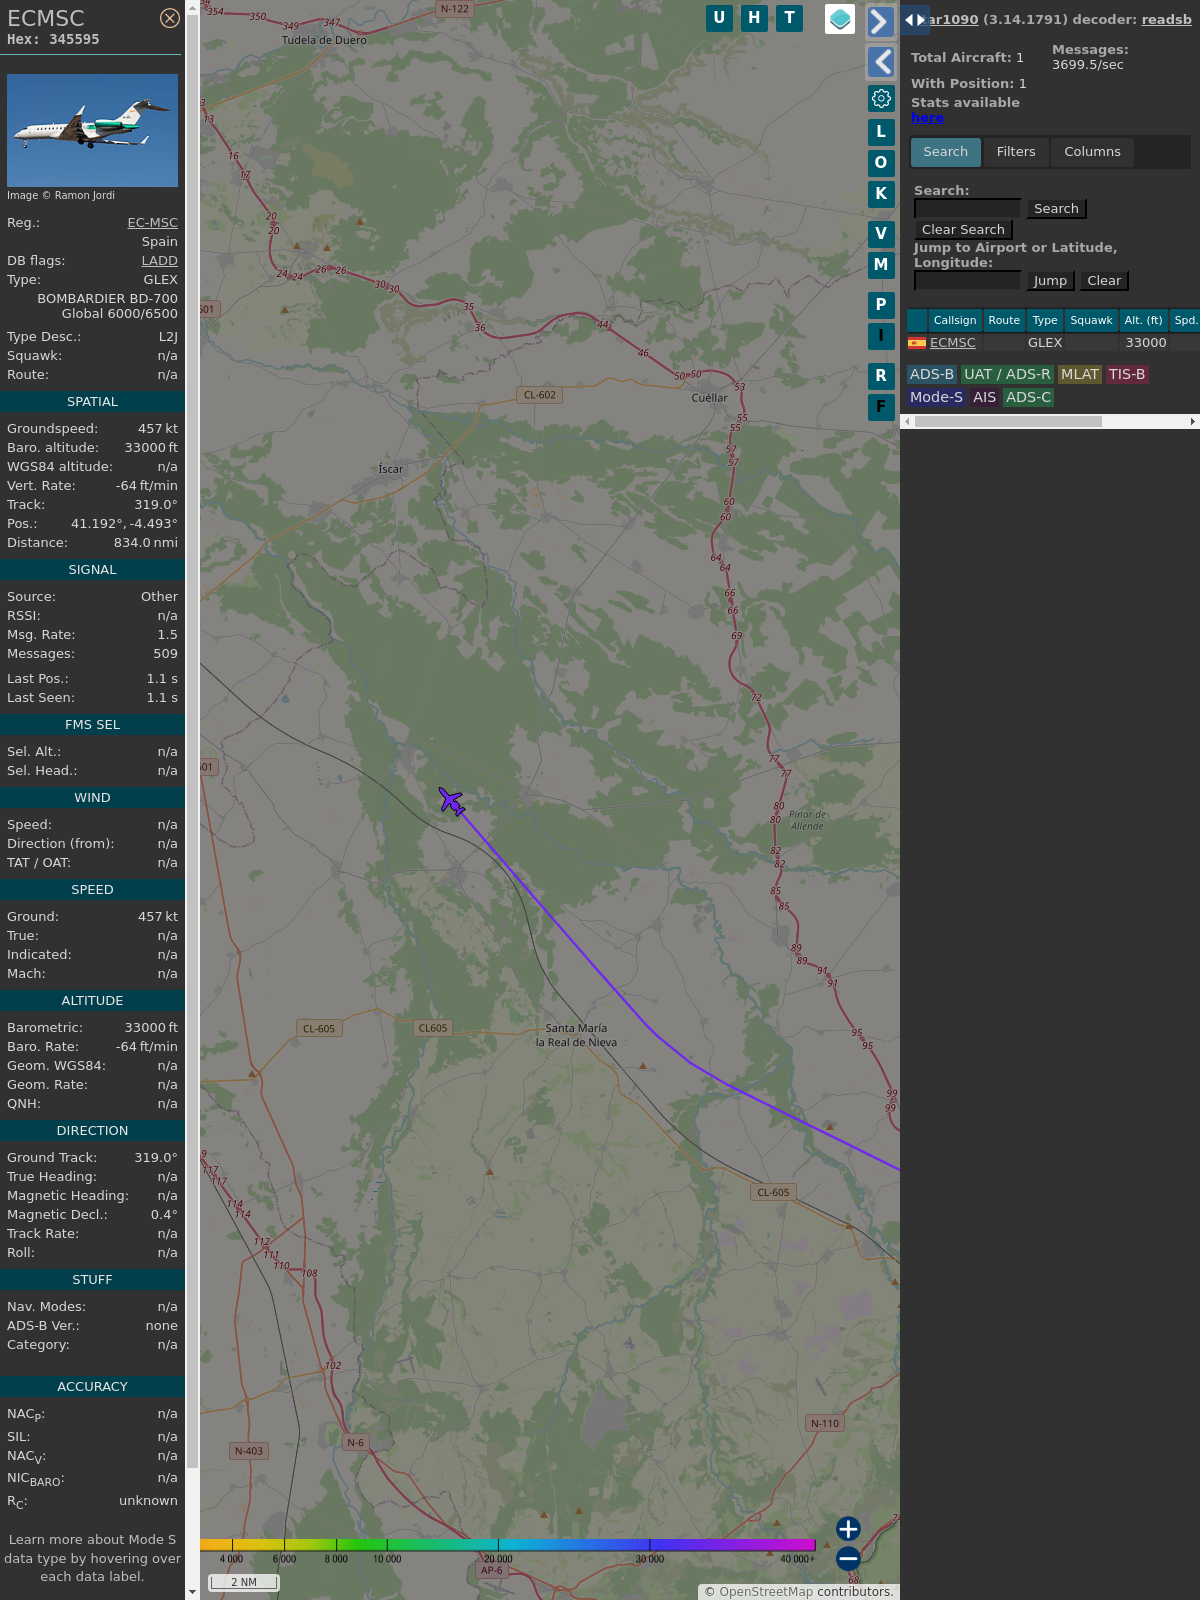Toggle the H map button
The image size is (1200, 1600).
click(x=754, y=18)
